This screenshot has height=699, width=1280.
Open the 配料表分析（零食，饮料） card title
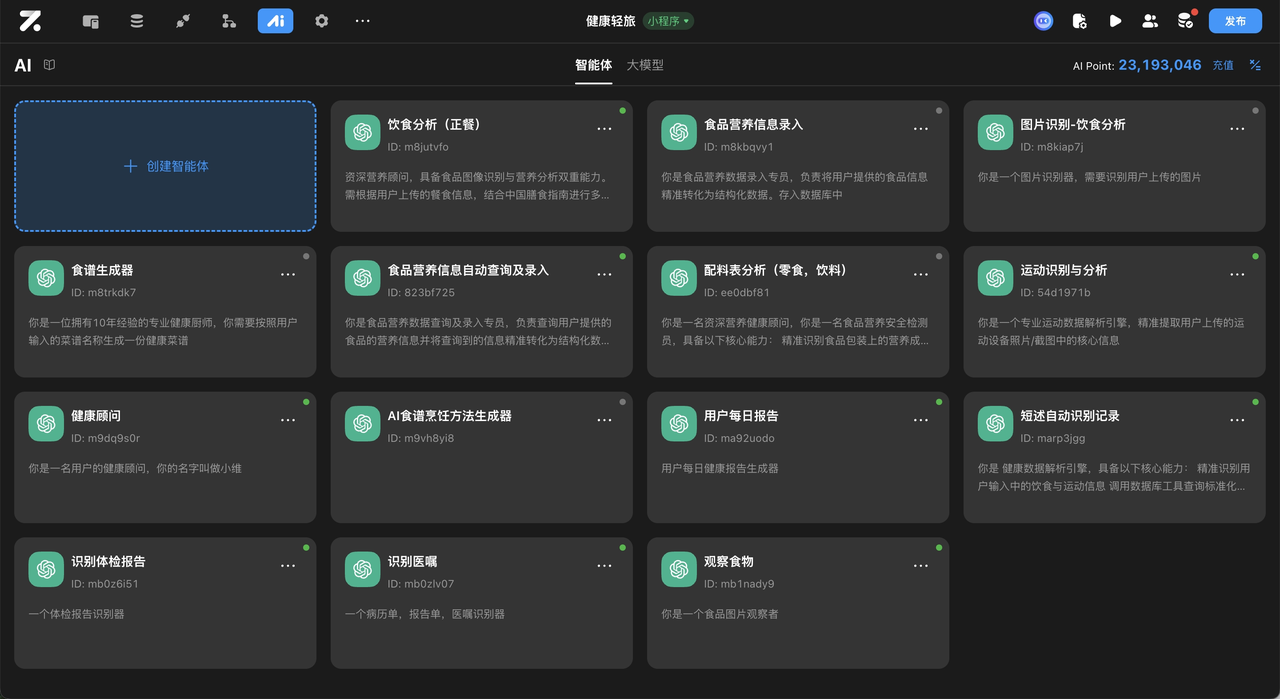coord(776,270)
